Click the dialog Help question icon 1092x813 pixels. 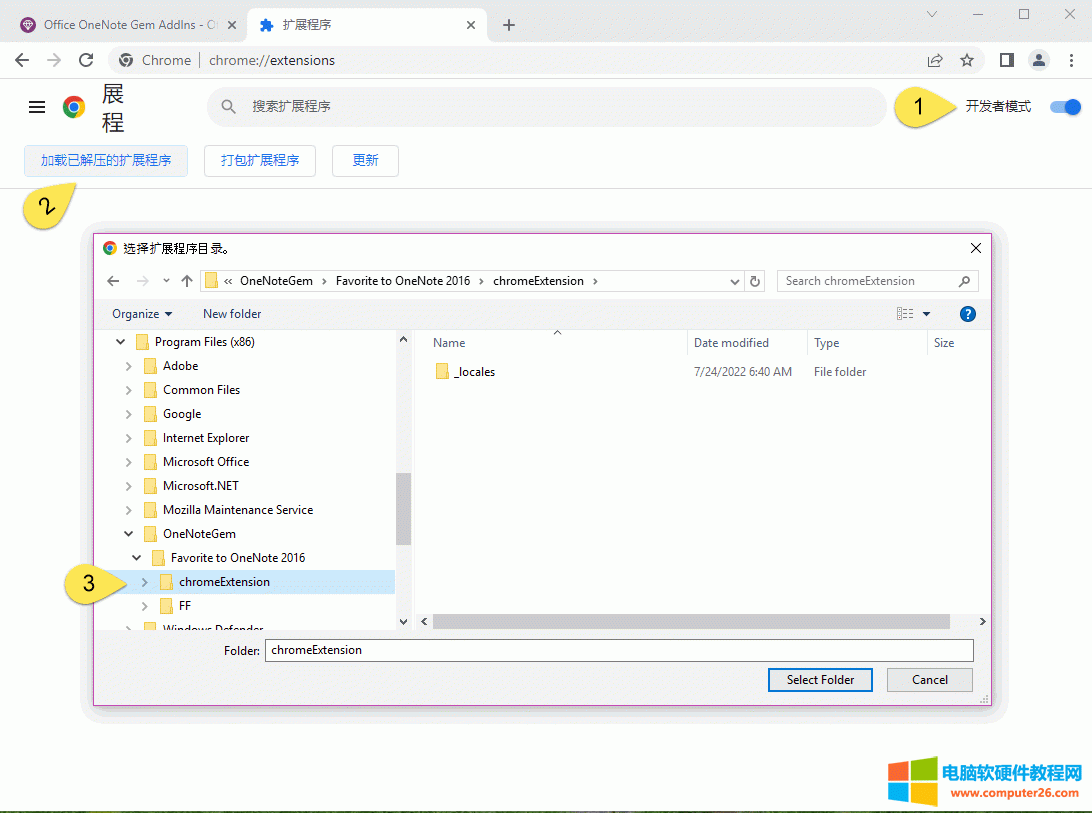(x=967, y=314)
